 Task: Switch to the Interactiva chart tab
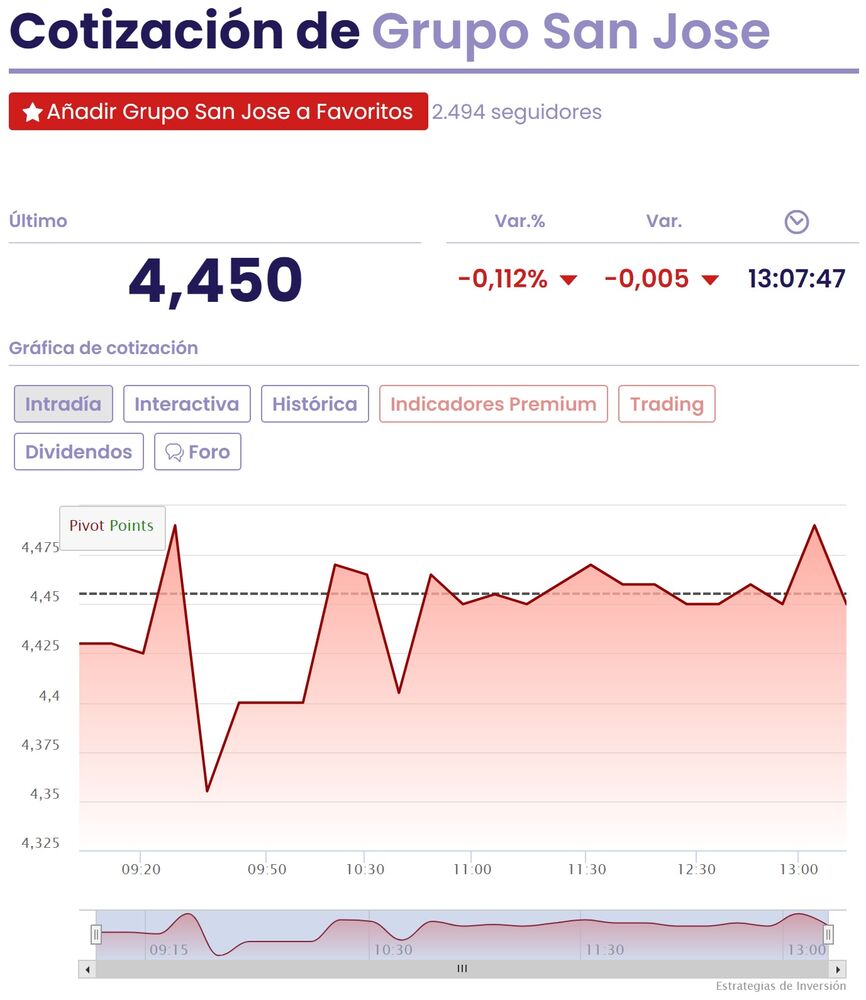click(187, 404)
